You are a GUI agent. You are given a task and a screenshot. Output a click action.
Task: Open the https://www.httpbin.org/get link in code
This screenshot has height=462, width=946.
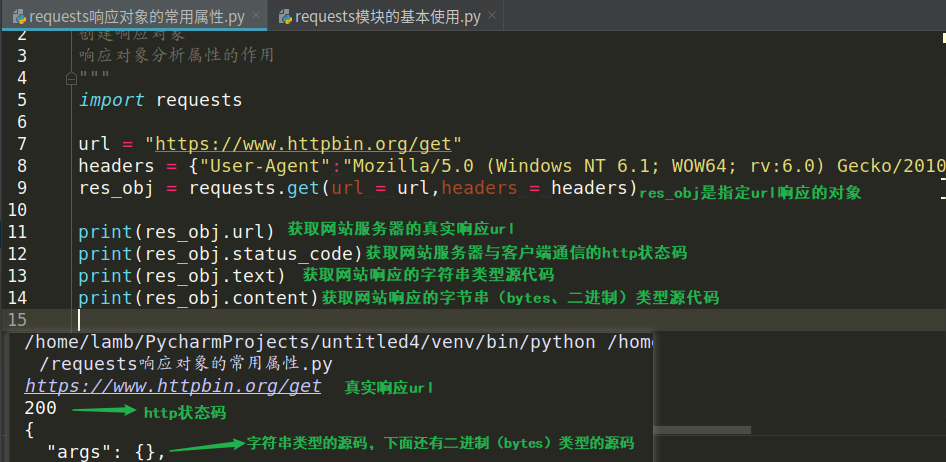point(303,144)
